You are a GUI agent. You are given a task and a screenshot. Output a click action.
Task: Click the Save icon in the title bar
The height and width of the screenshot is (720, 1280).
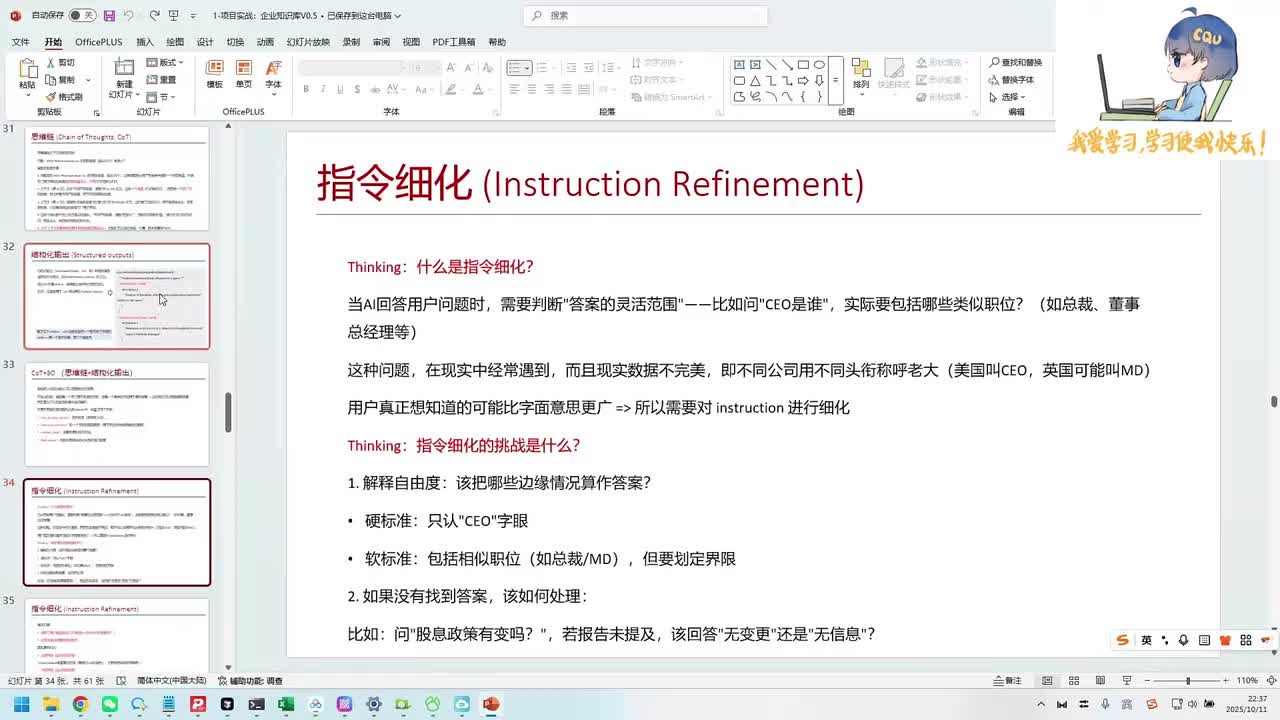coord(109,16)
